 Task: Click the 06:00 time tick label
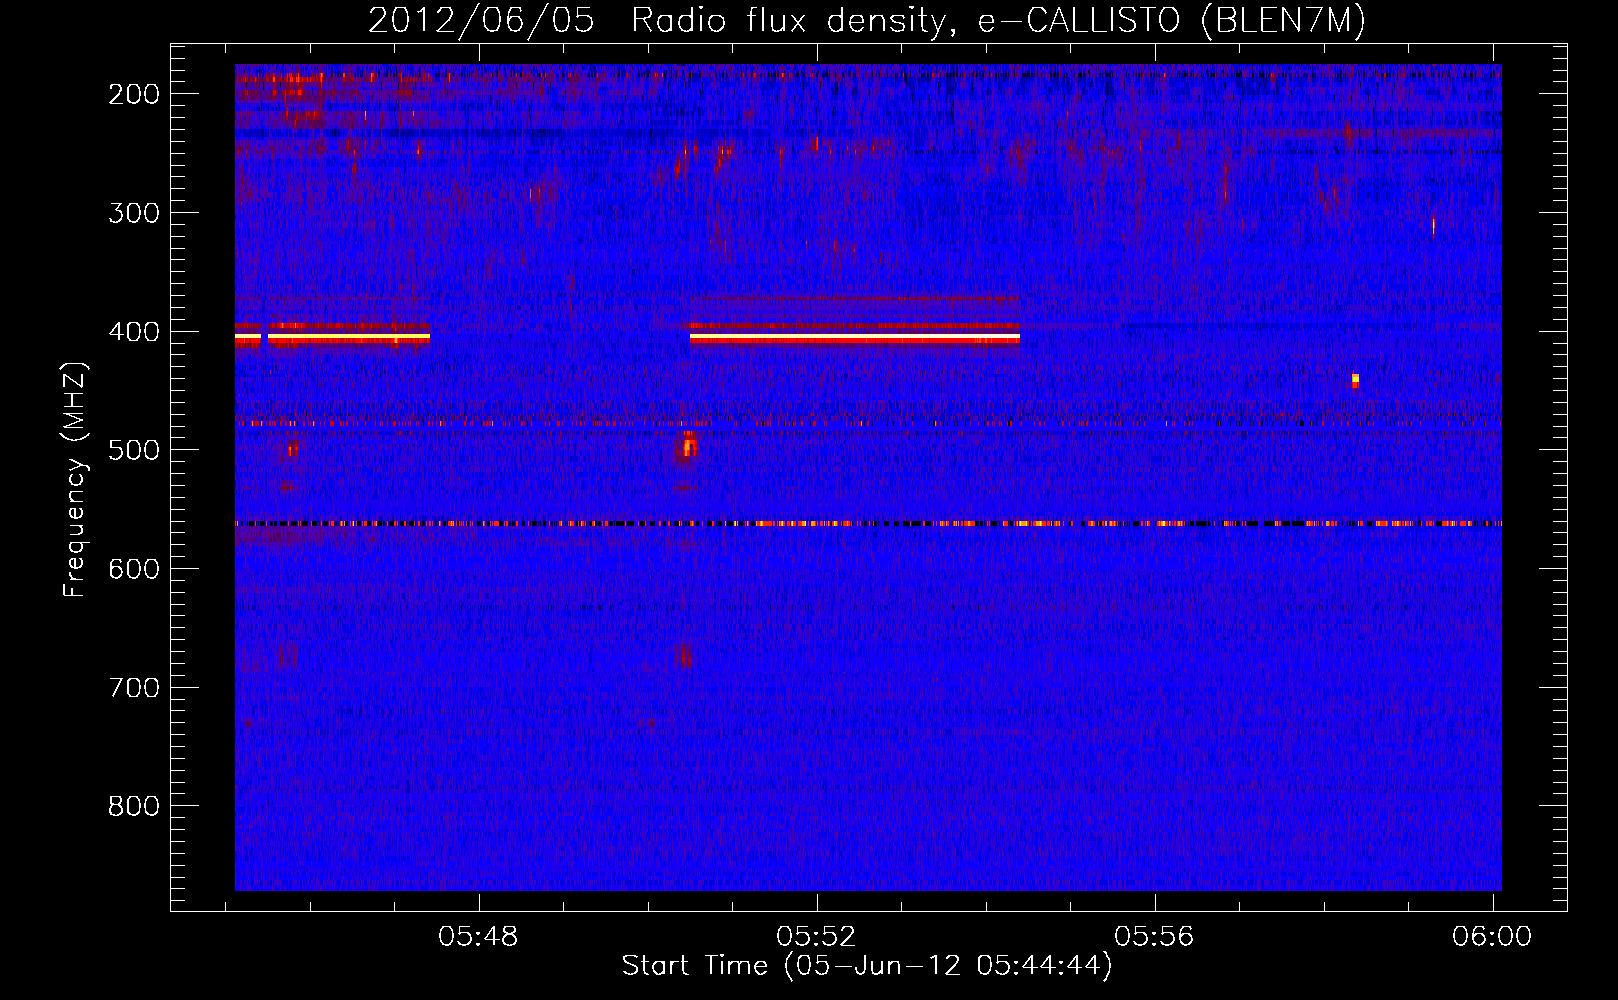coord(1492,937)
